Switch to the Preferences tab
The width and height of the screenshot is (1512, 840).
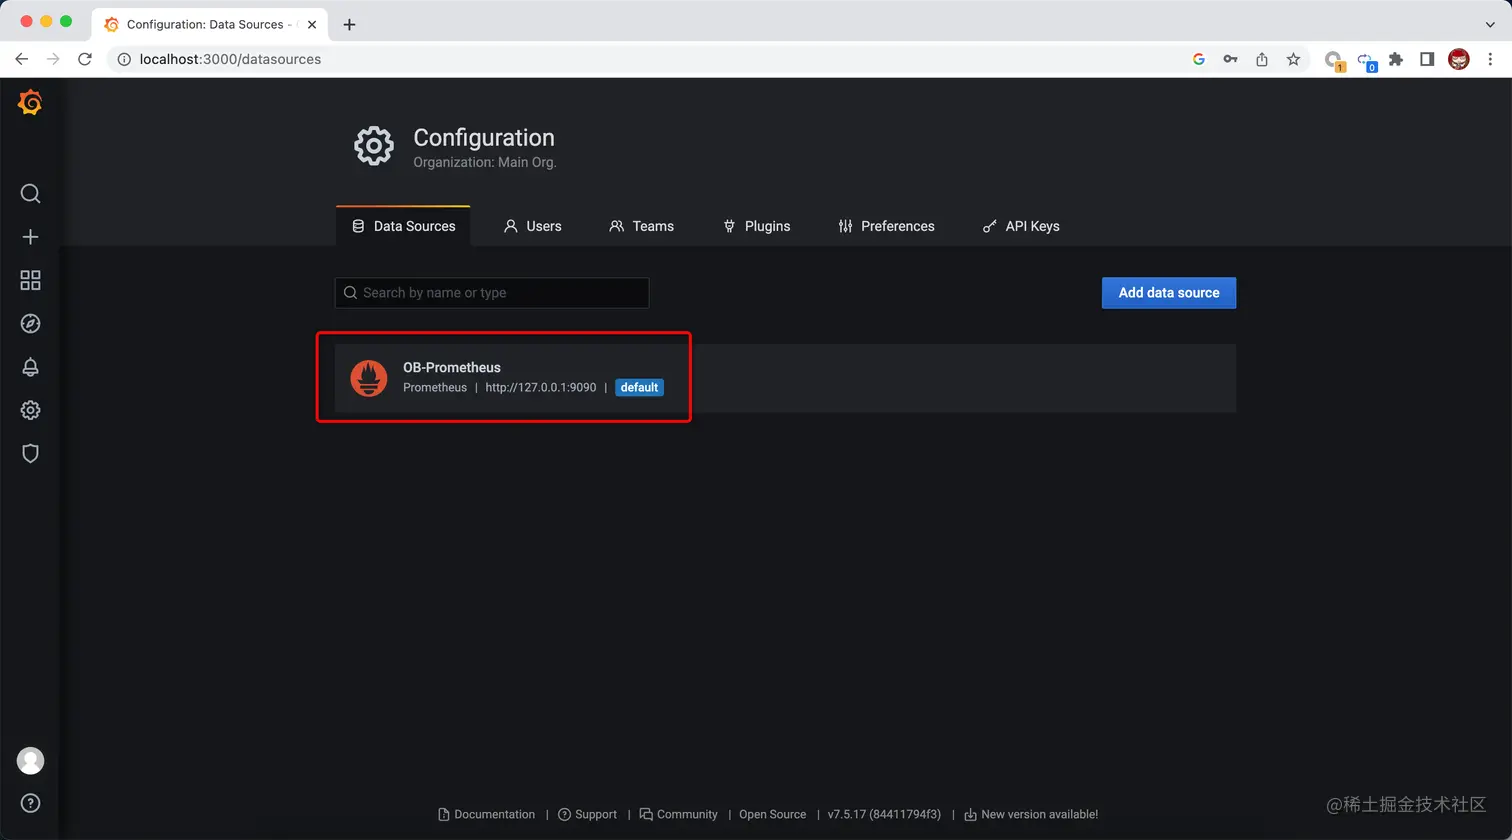(x=886, y=226)
